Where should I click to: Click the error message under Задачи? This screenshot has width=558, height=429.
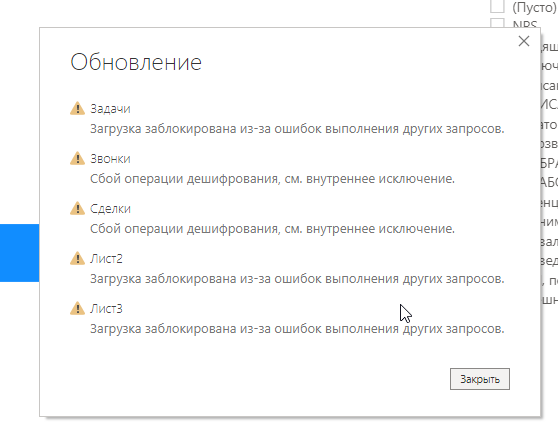(x=297, y=129)
